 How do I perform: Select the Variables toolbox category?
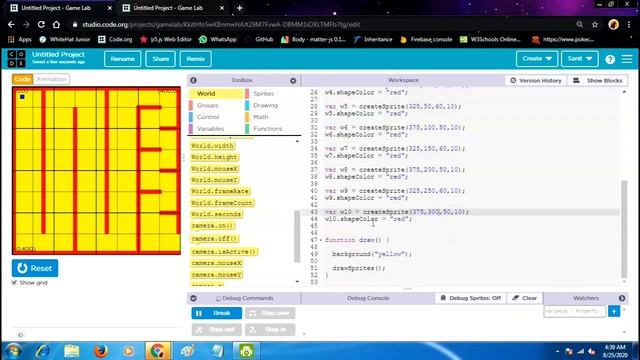(x=217, y=129)
